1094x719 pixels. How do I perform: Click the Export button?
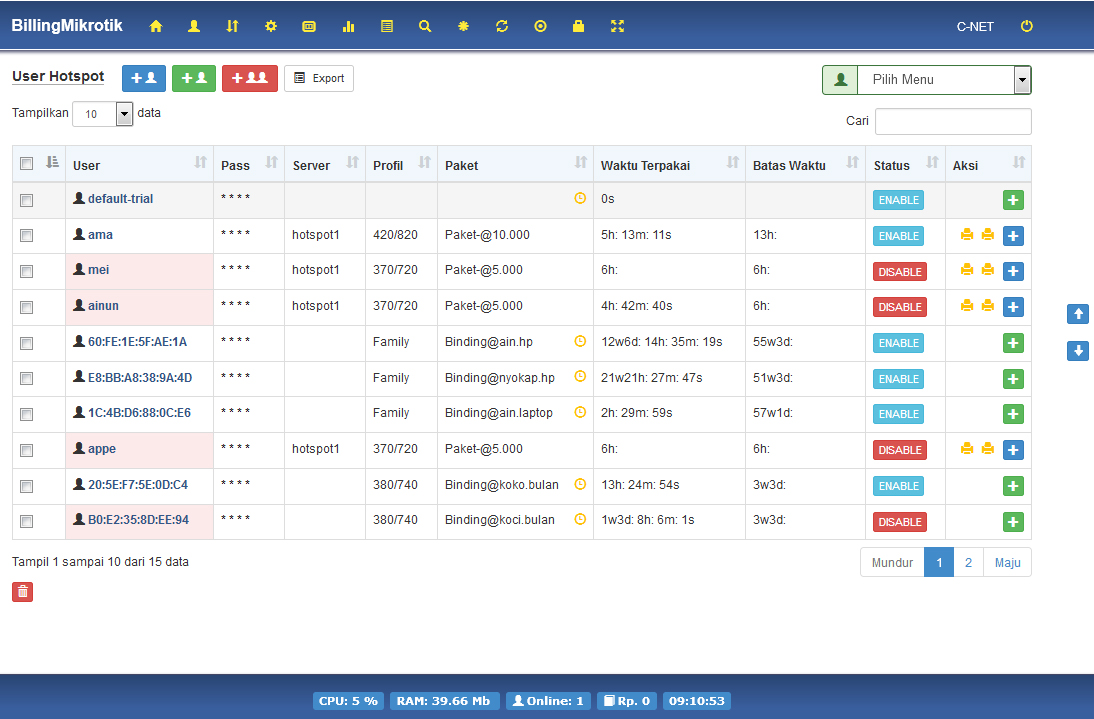pyautogui.click(x=319, y=78)
